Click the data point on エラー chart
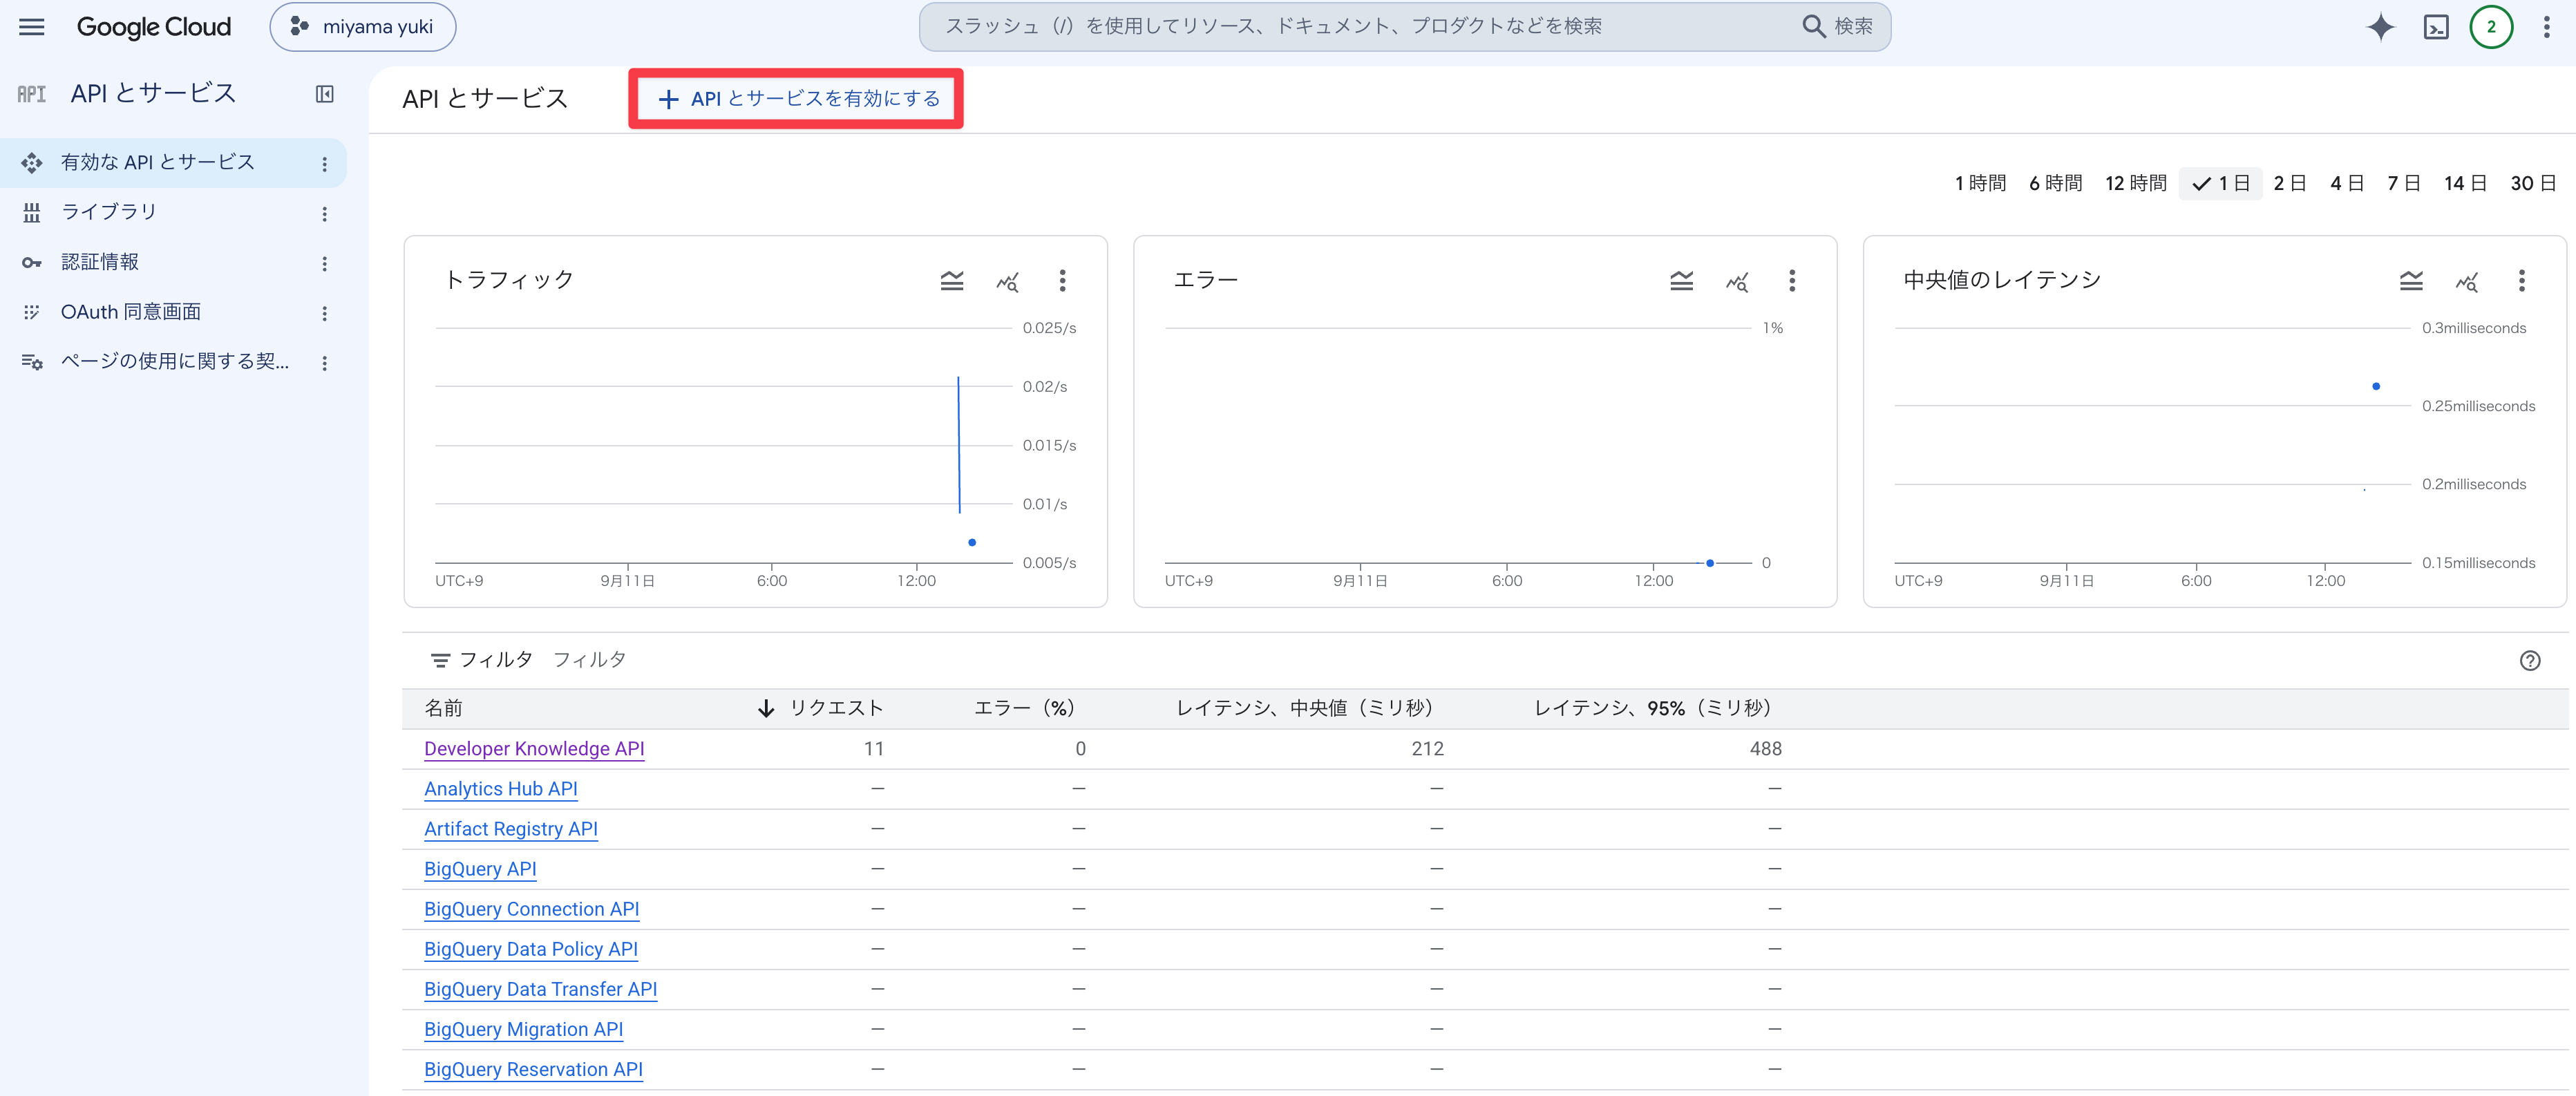 coord(1710,563)
